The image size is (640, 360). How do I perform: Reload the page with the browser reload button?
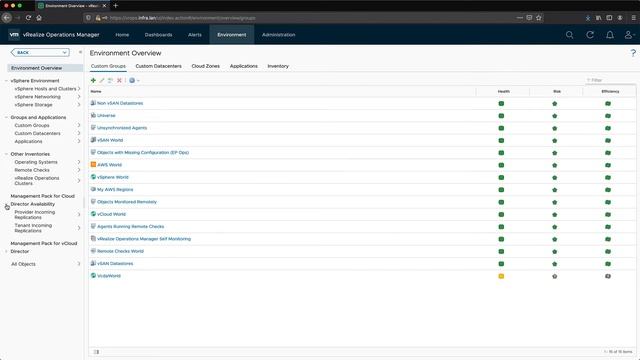tap(28, 18)
